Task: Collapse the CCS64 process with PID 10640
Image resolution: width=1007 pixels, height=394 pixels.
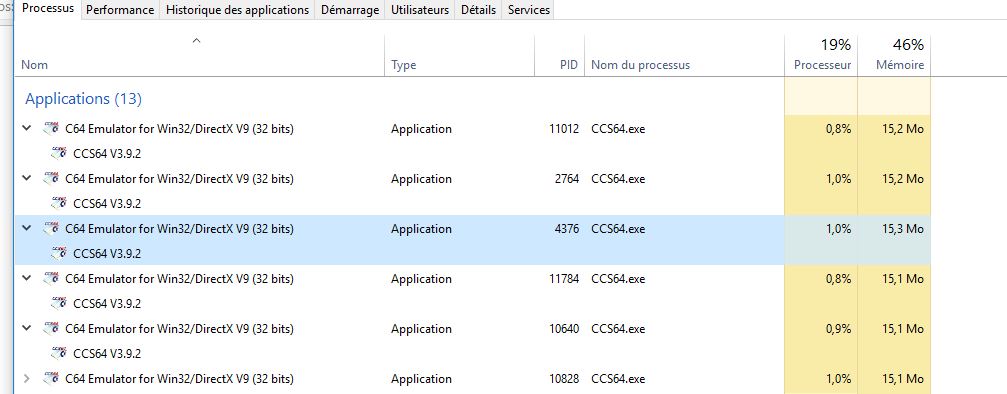Action: (x=26, y=328)
